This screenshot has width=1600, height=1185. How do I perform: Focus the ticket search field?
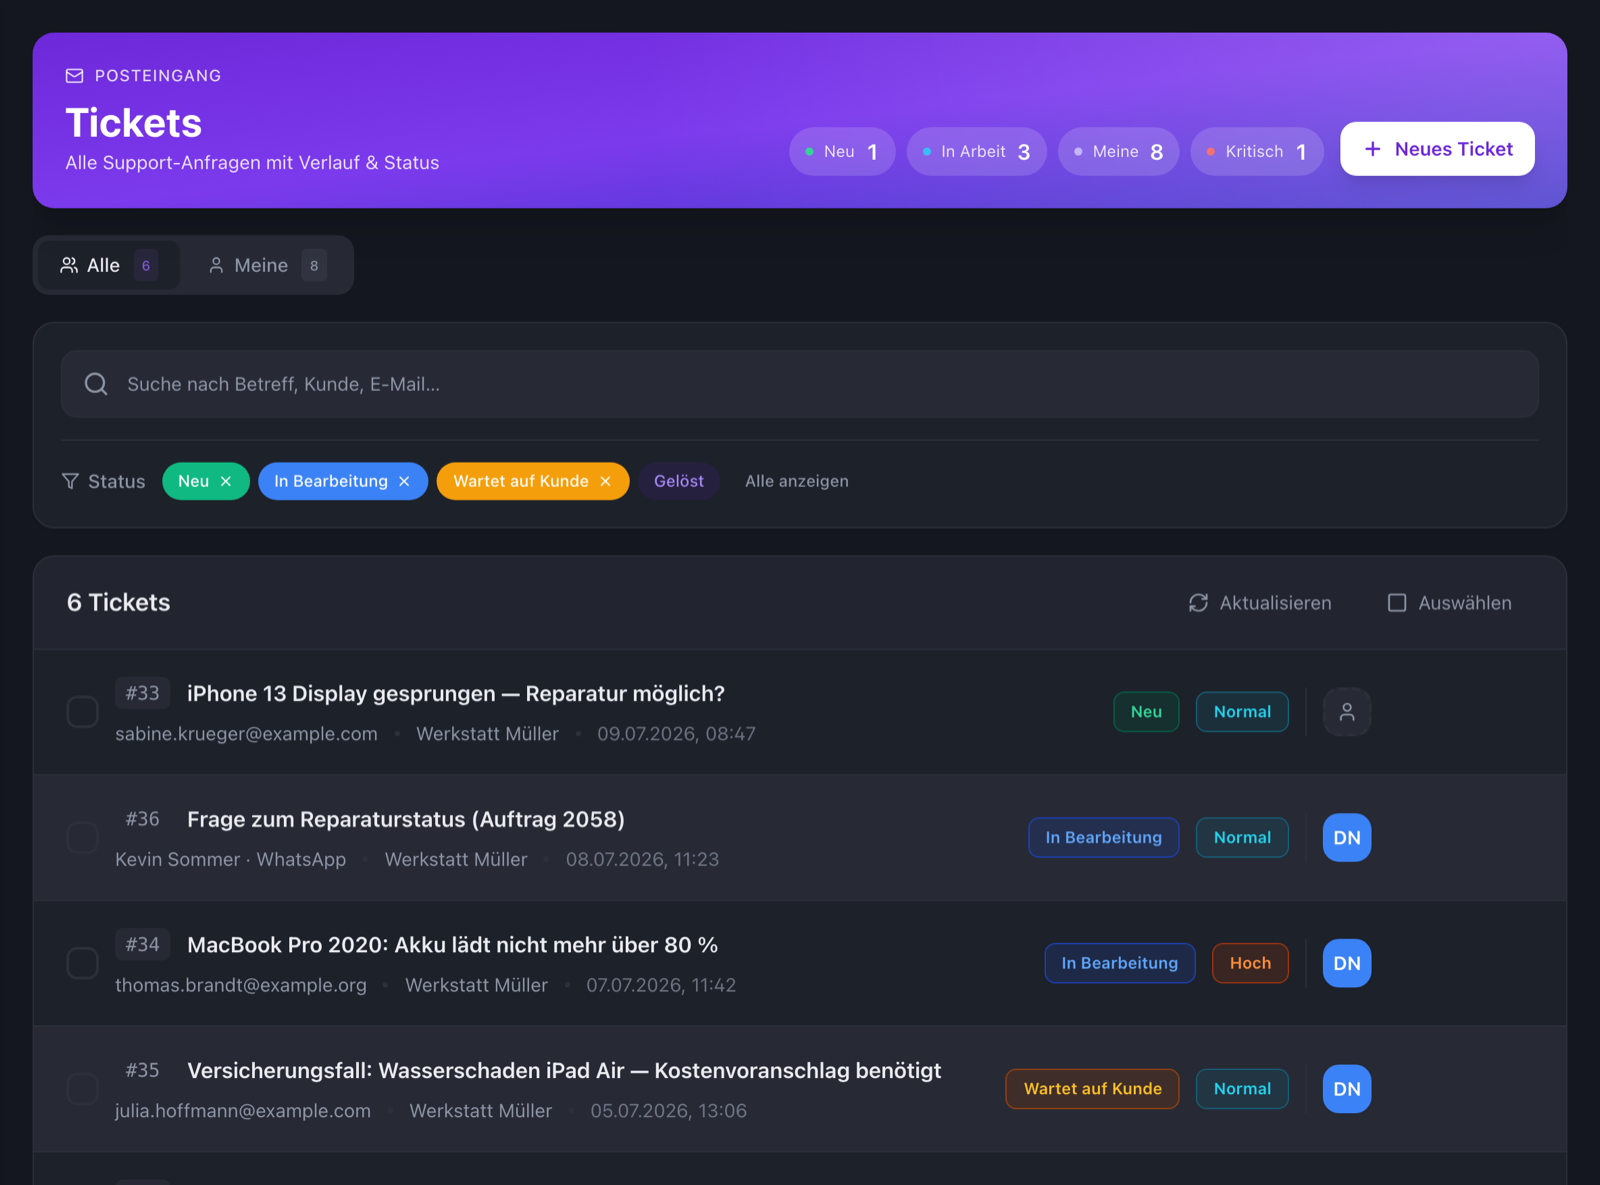click(x=800, y=384)
